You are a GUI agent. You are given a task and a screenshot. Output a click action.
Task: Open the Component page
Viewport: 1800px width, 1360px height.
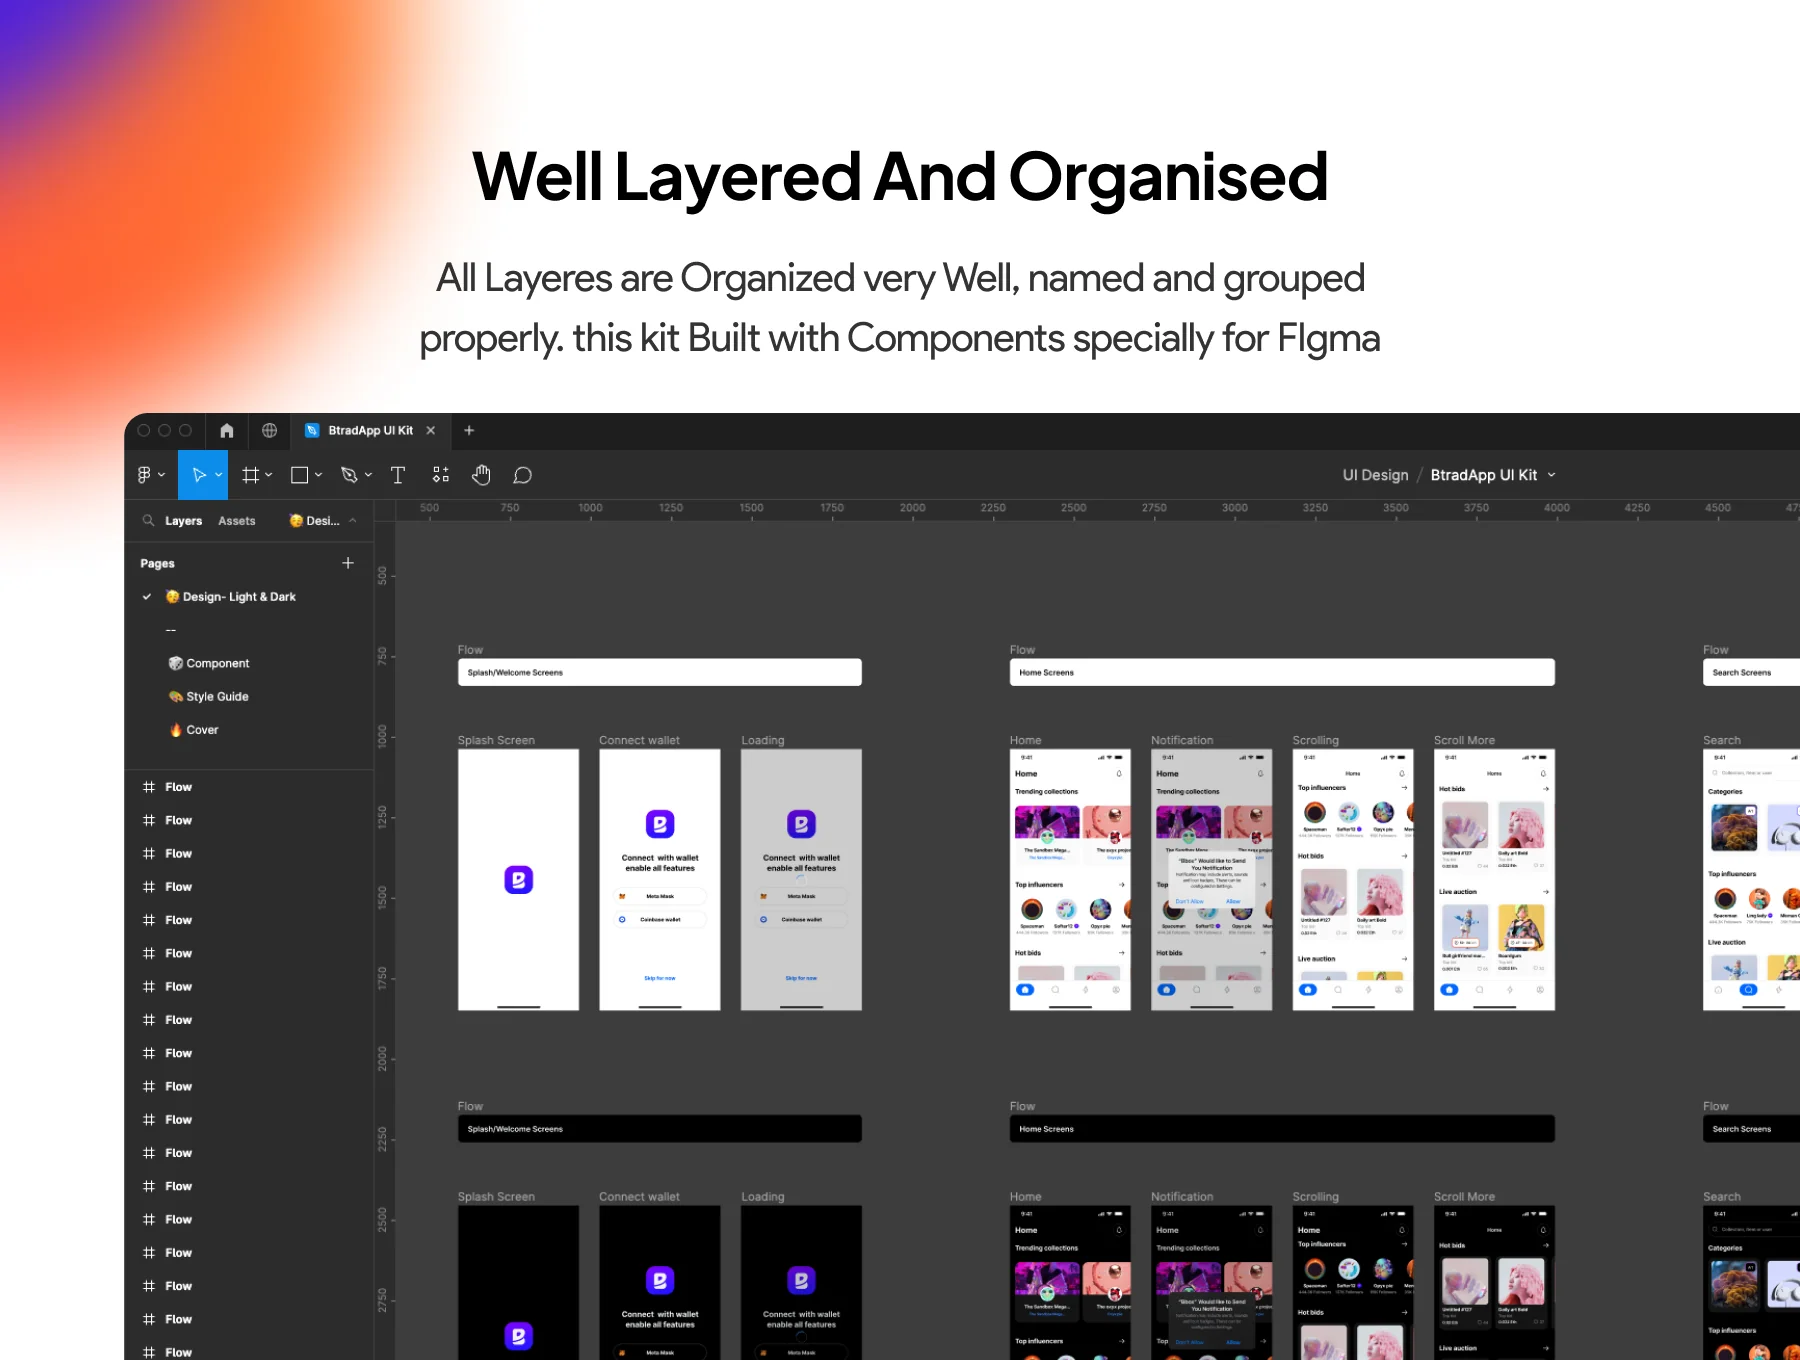(209, 663)
